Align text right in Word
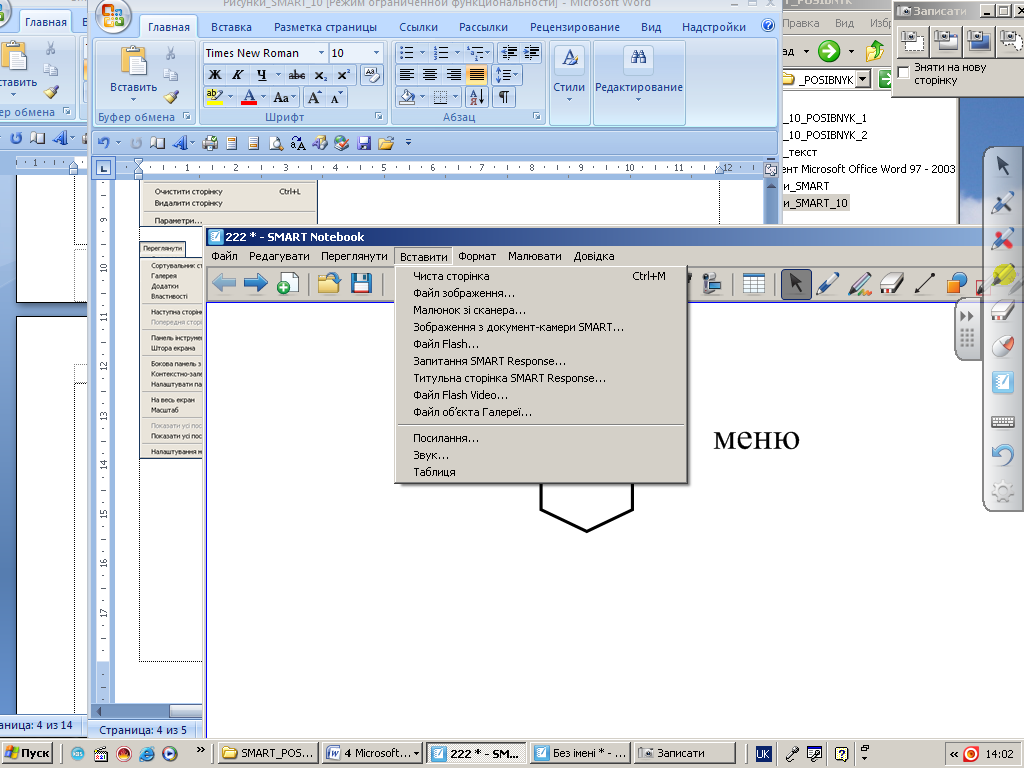1024x768 pixels. point(453,75)
